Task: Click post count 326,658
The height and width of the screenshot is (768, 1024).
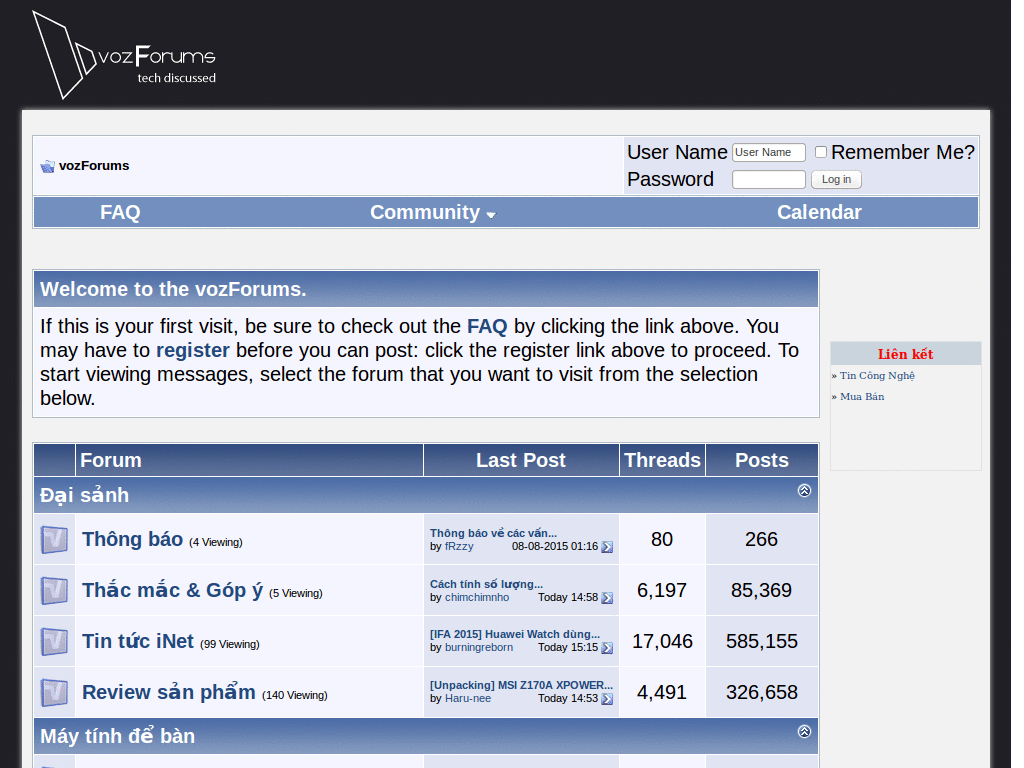Action: point(762,692)
